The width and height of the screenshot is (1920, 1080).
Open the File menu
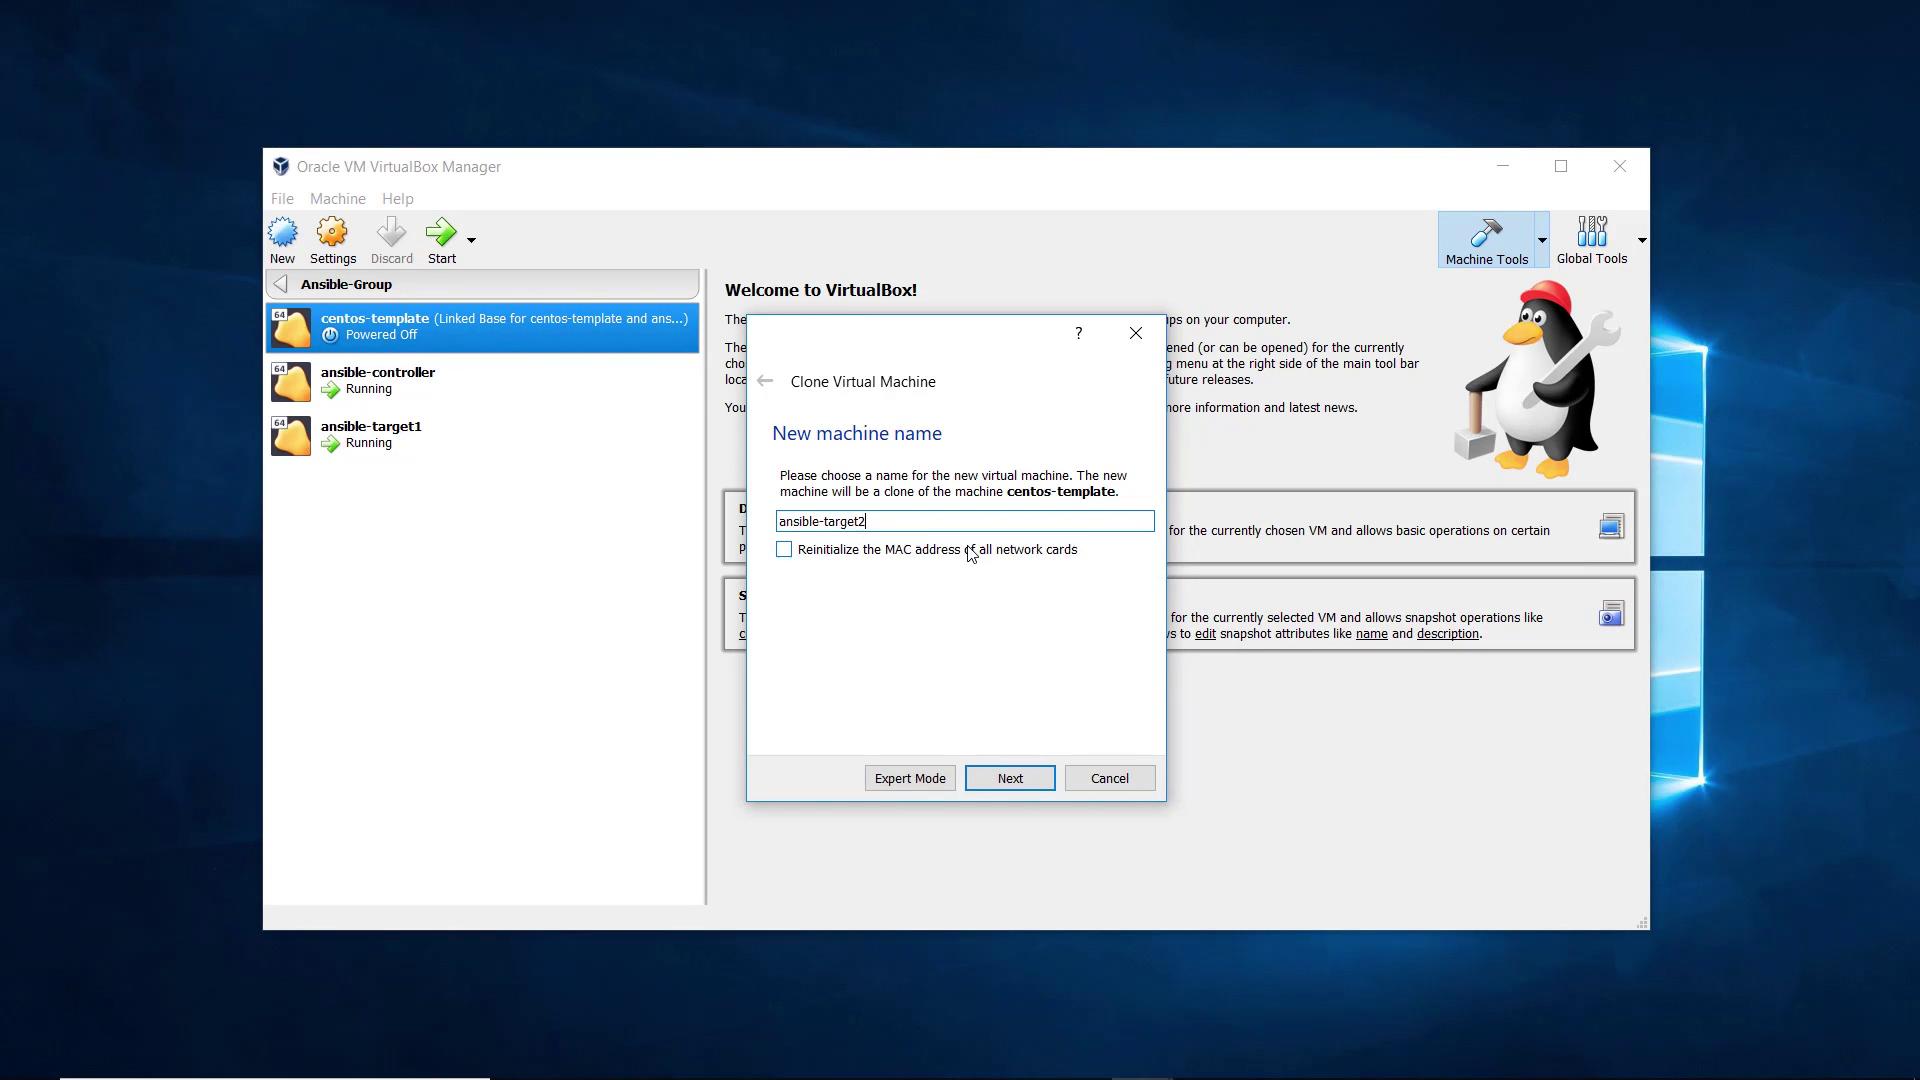click(282, 199)
